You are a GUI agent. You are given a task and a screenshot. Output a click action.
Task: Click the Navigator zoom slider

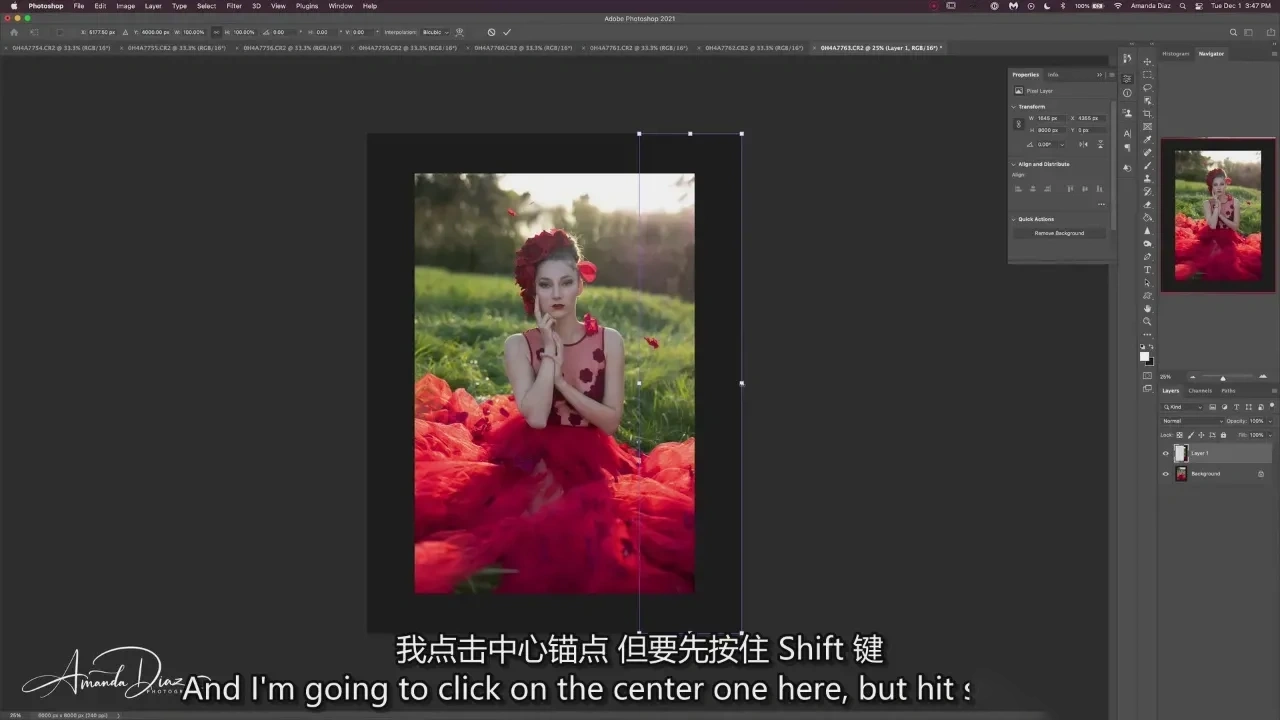click(1223, 377)
